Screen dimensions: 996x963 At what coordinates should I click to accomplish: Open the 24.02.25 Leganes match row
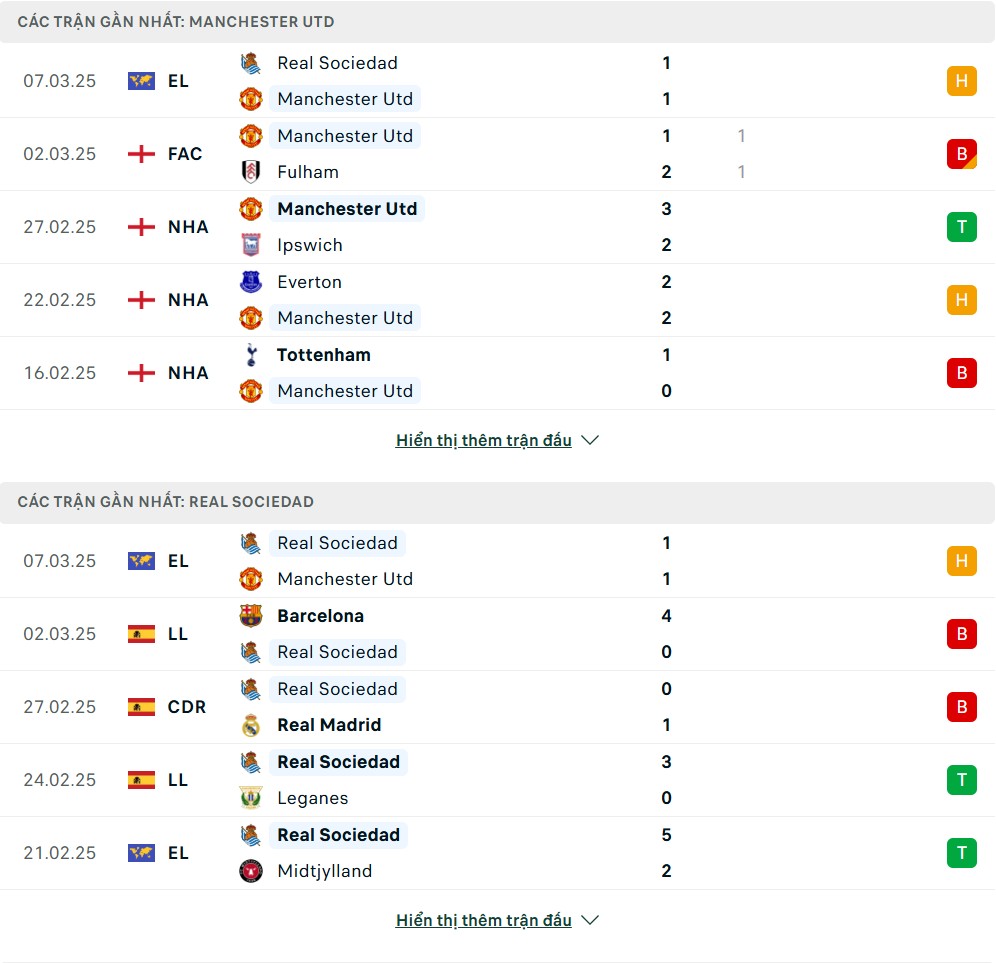497,780
